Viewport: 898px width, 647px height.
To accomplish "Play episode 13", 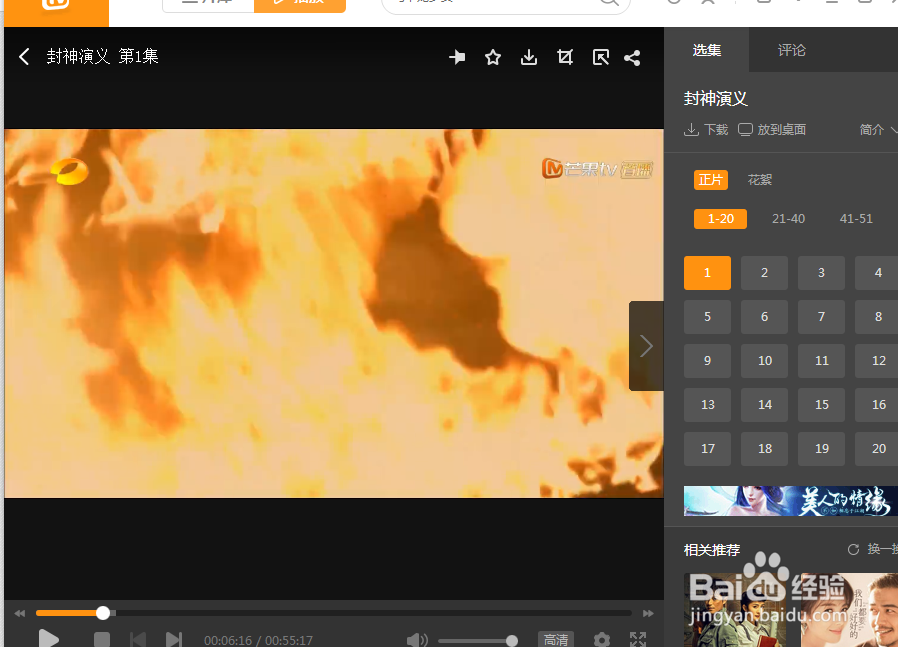I will [x=707, y=405].
